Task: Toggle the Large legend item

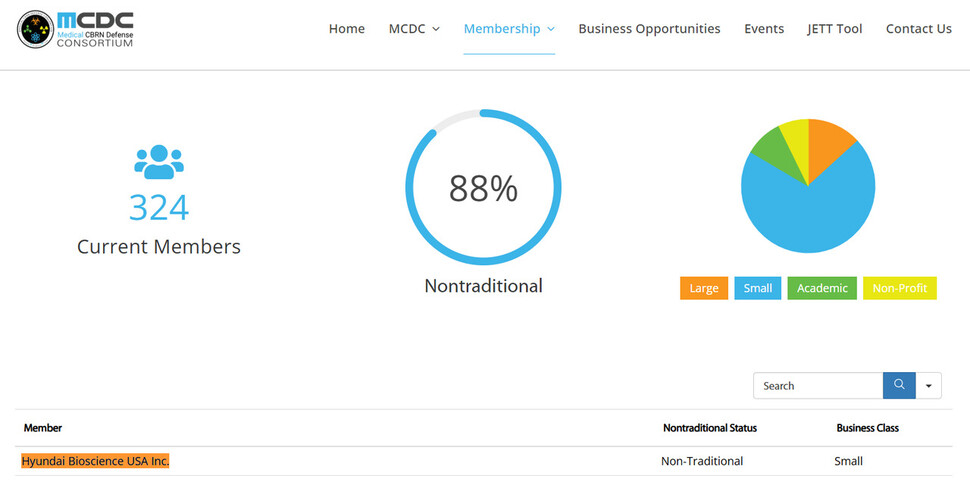Action: (x=704, y=288)
